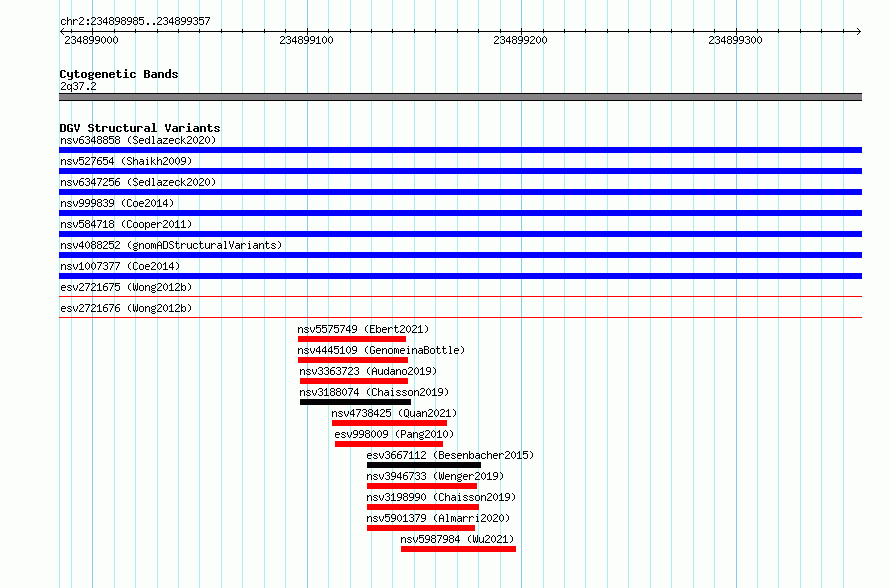
Task: Select nsv4088252 (gnomADStructuralVariants) label
Action: [x=171, y=245]
